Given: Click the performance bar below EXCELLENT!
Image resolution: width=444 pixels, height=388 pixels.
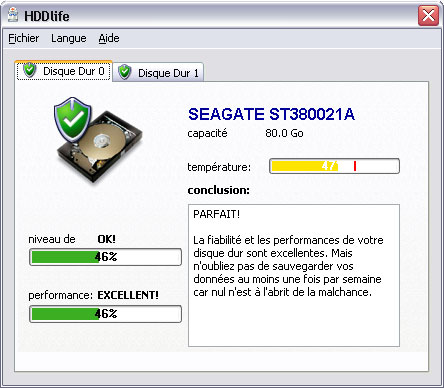Looking at the screenshot, I should pyautogui.click(x=105, y=314).
